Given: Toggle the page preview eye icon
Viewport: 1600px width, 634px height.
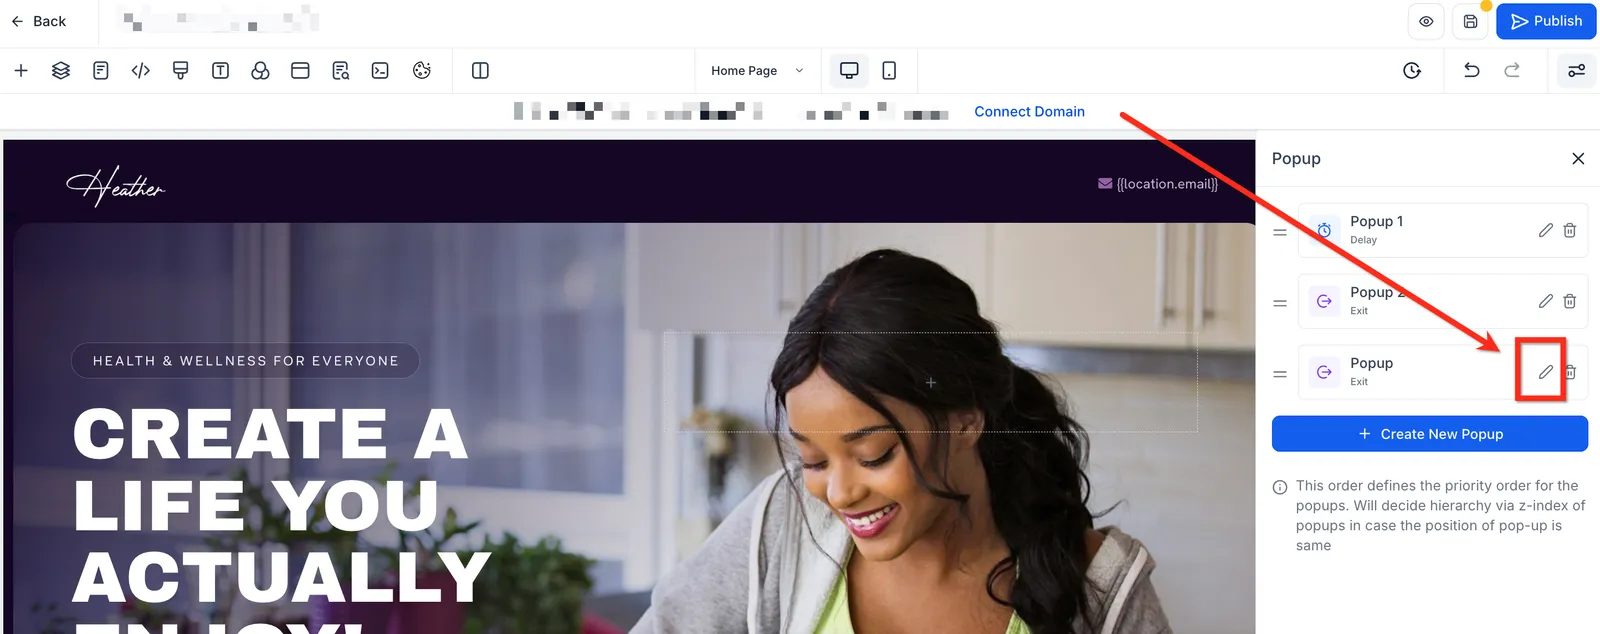Looking at the screenshot, I should [1426, 21].
